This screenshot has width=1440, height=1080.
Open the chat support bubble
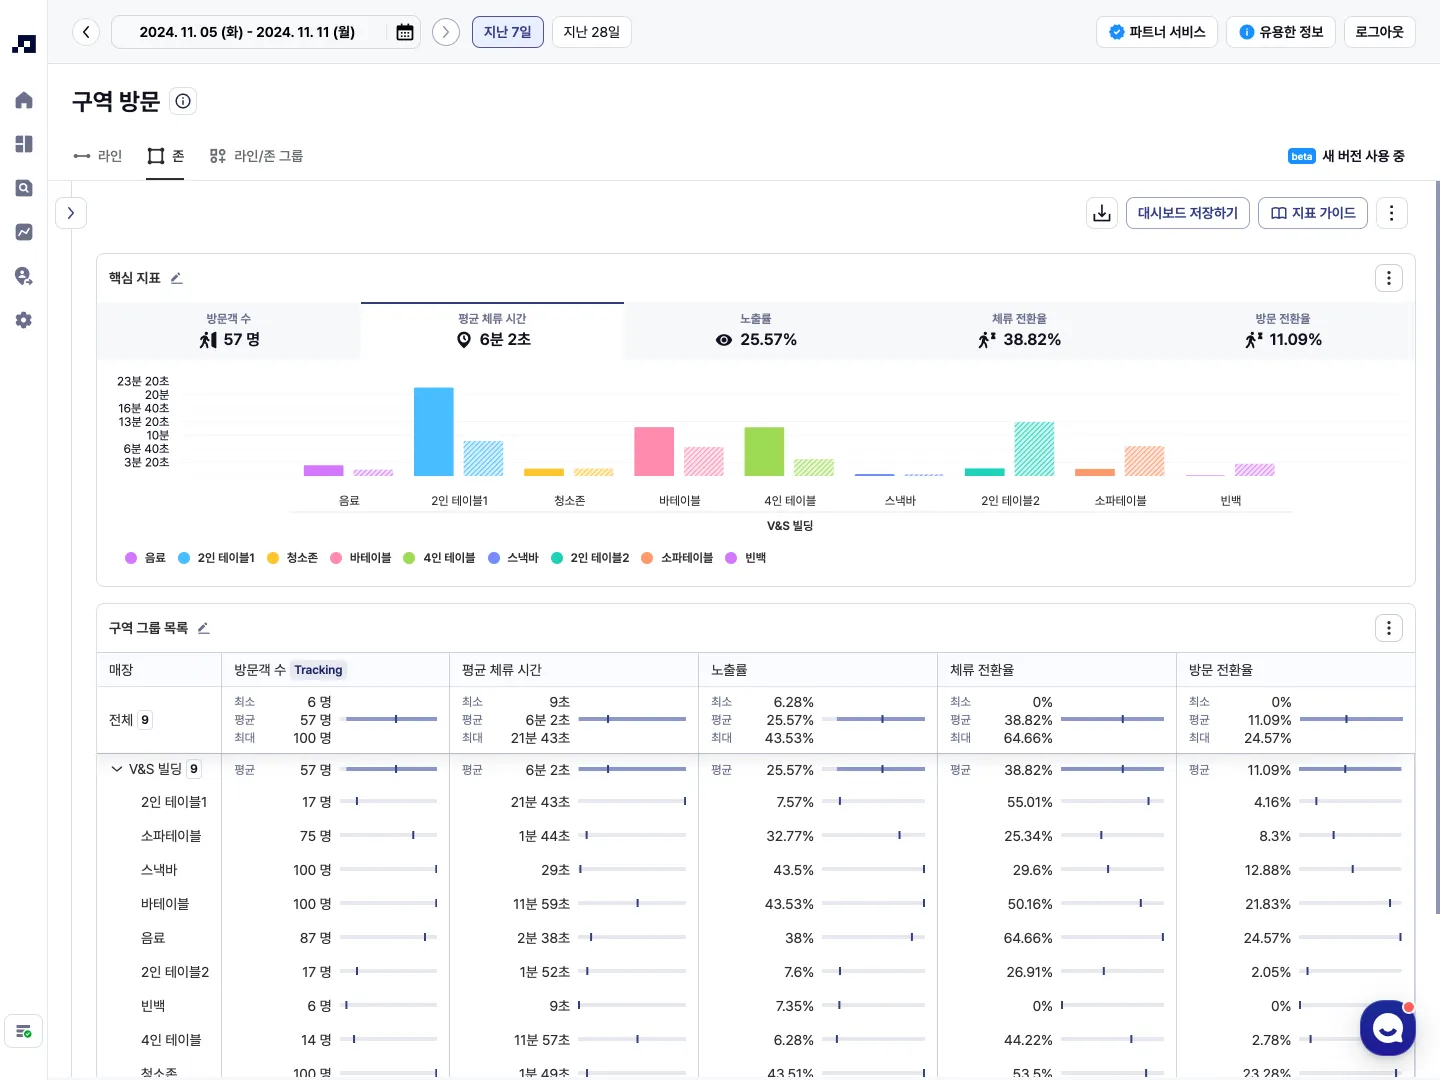[x=1387, y=1027]
